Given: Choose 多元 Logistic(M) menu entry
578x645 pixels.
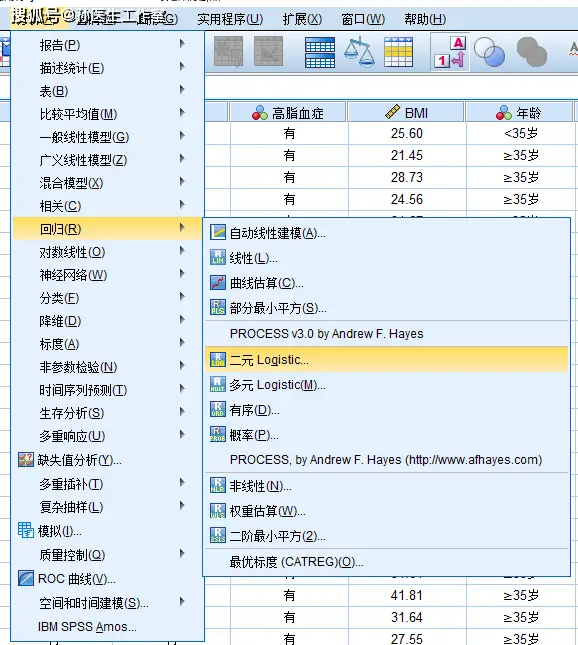Looking at the screenshot, I should tap(386, 385).
